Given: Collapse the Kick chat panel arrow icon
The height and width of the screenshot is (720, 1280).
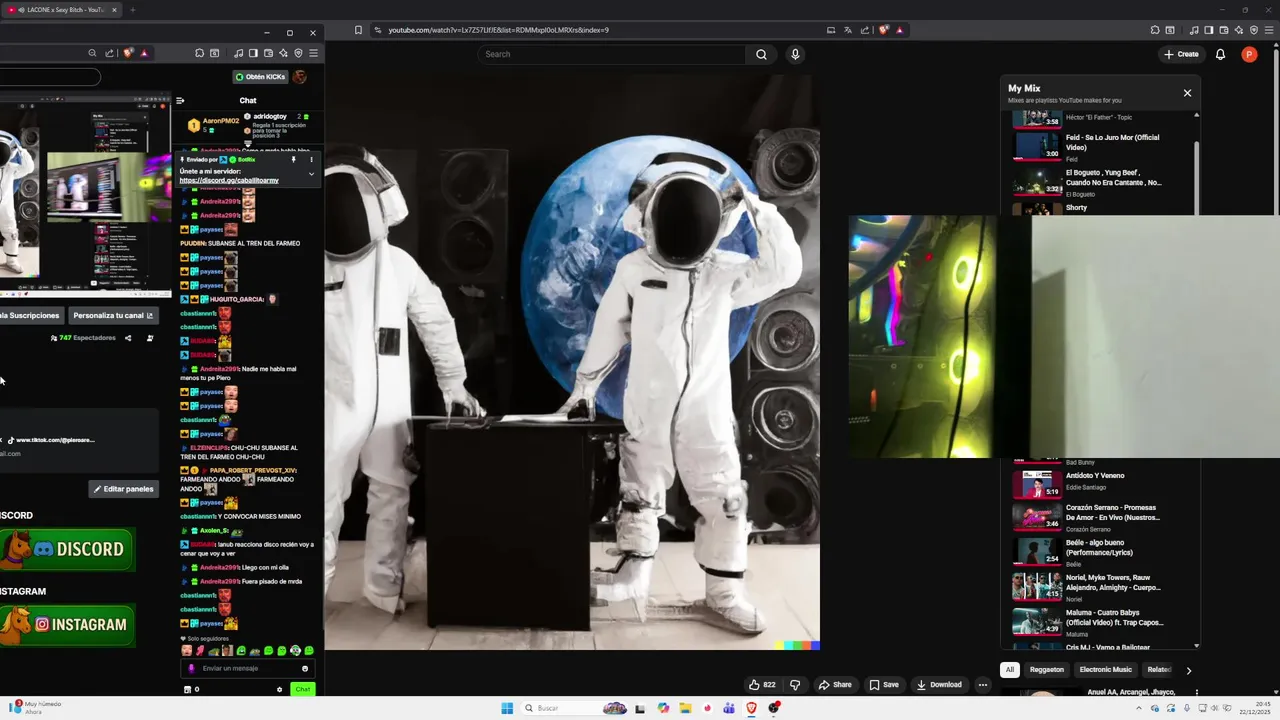Looking at the screenshot, I should (180, 100).
